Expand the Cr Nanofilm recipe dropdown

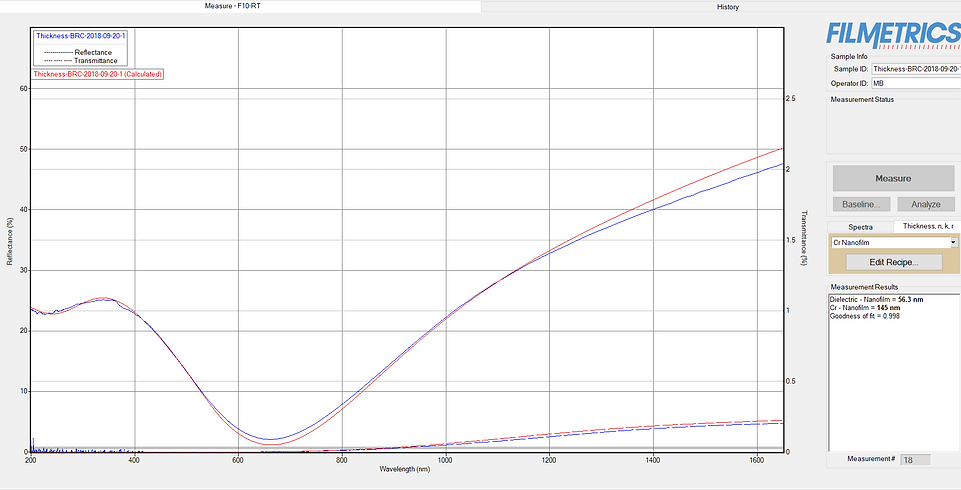pos(952,242)
